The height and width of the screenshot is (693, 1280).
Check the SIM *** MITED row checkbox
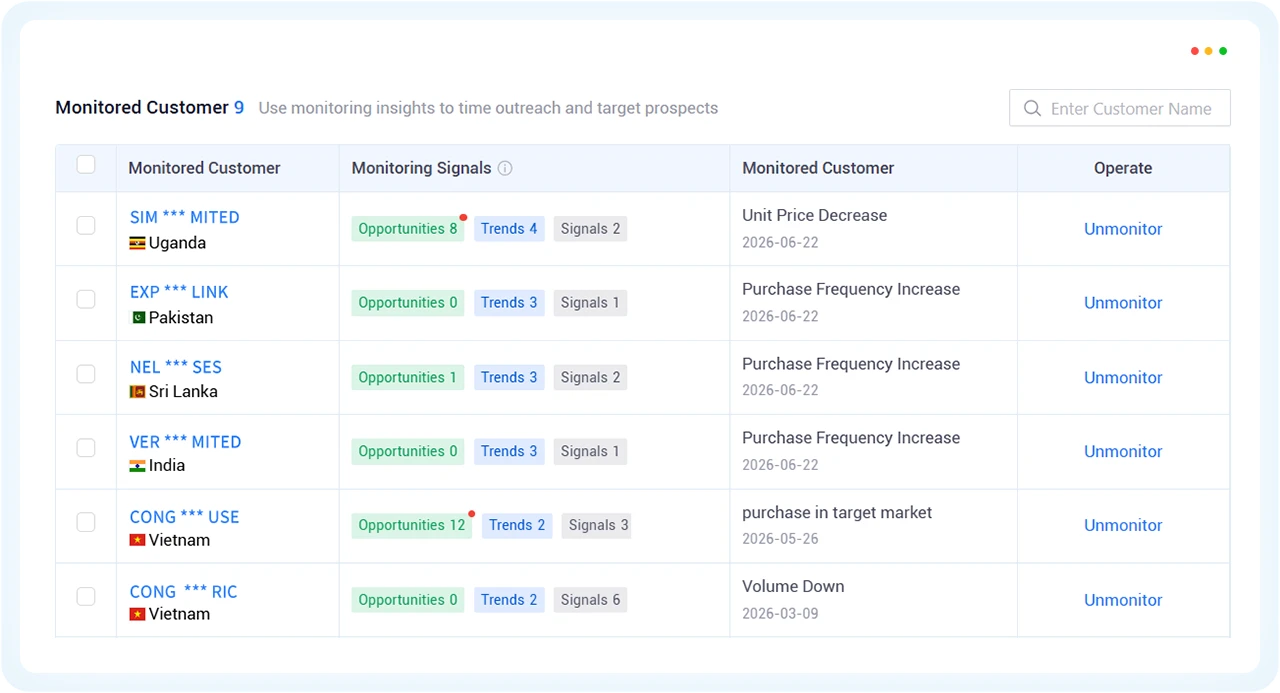86,225
